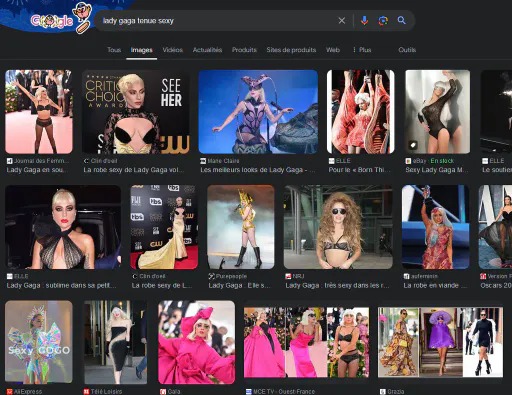The height and width of the screenshot is (395, 512).
Task: Open link 'La robe en viande ...'
Action: click(x=435, y=286)
